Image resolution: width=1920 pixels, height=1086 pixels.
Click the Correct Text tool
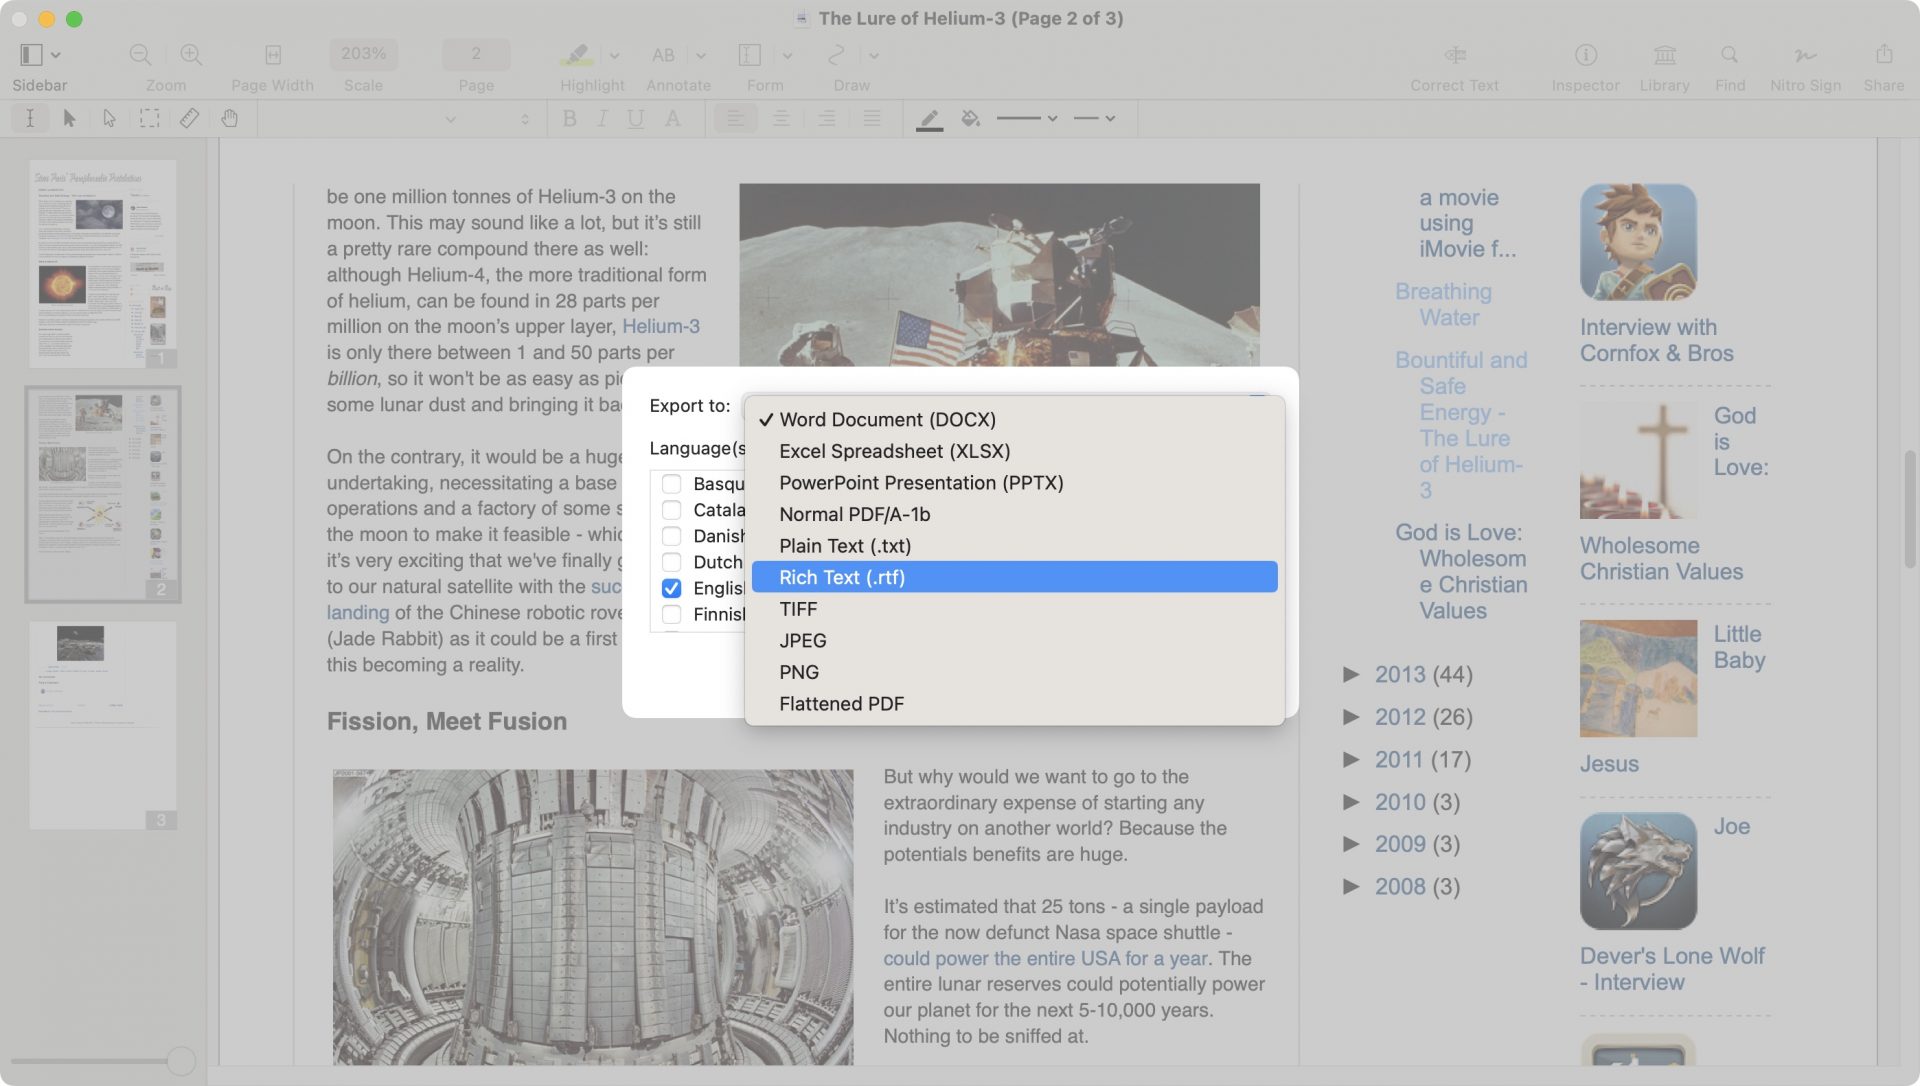click(x=1453, y=55)
